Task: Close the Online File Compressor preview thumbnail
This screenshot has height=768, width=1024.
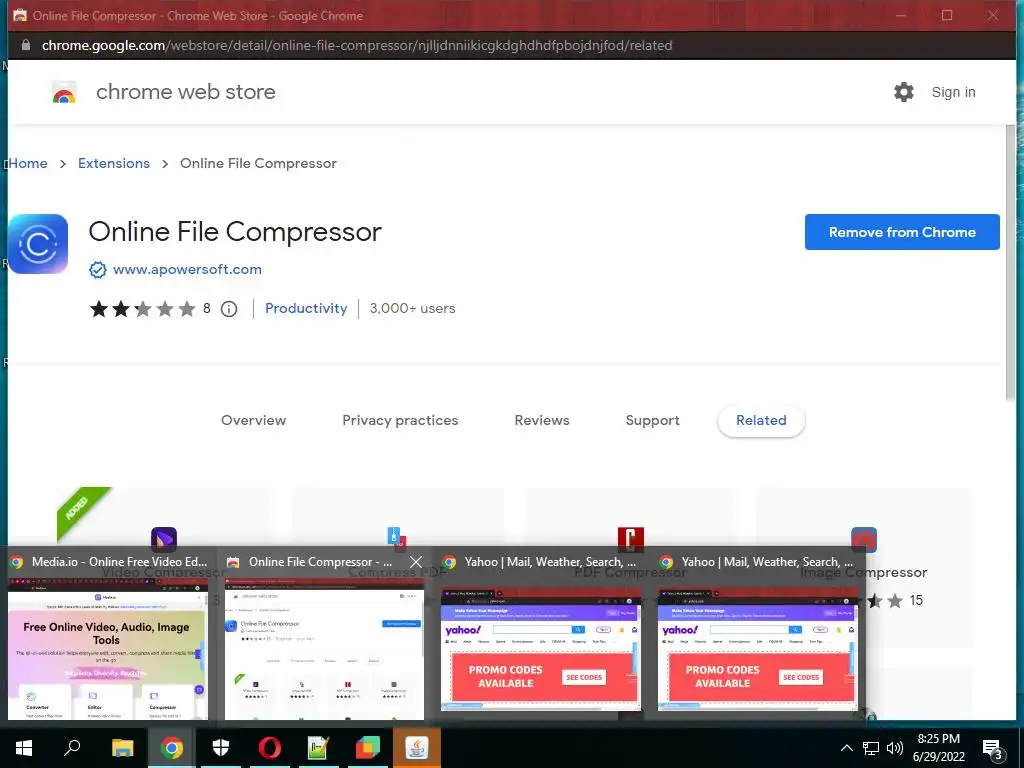Action: [x=416, y=562]
